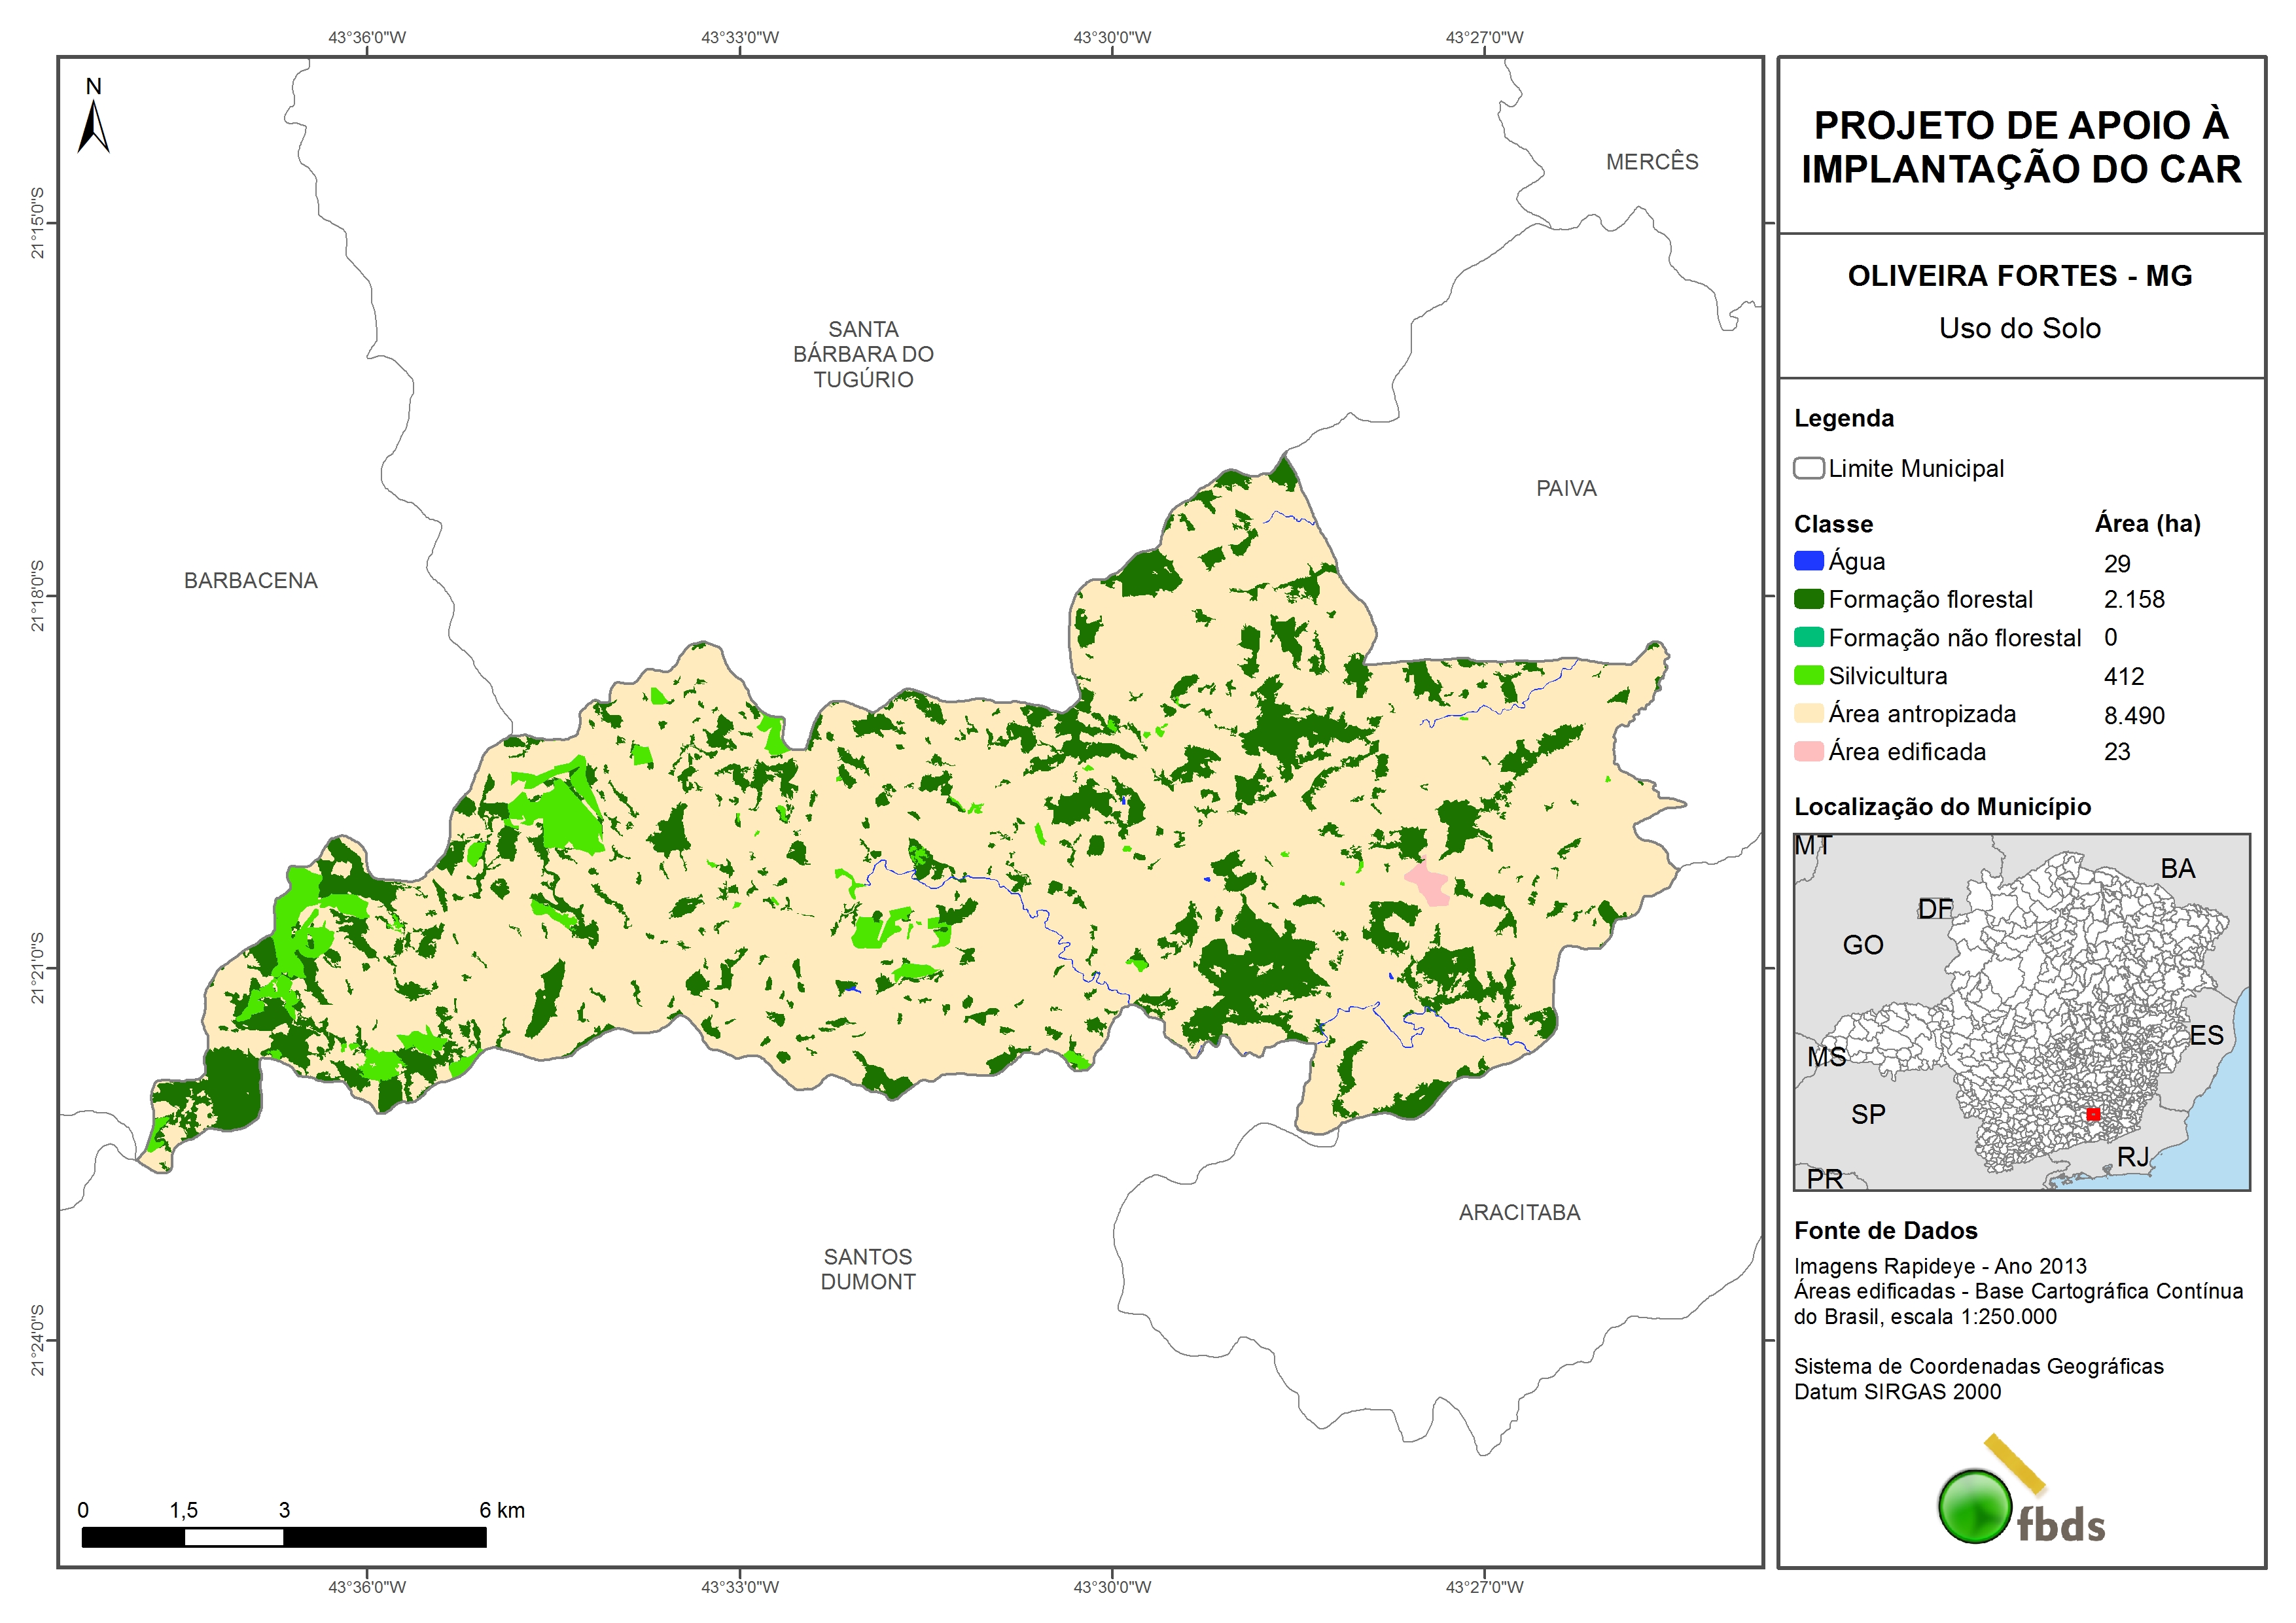Click the Limite Municipal legend symbol
The width and height of the screenshot is (2296, 1623).
(x=1808, y=468)
